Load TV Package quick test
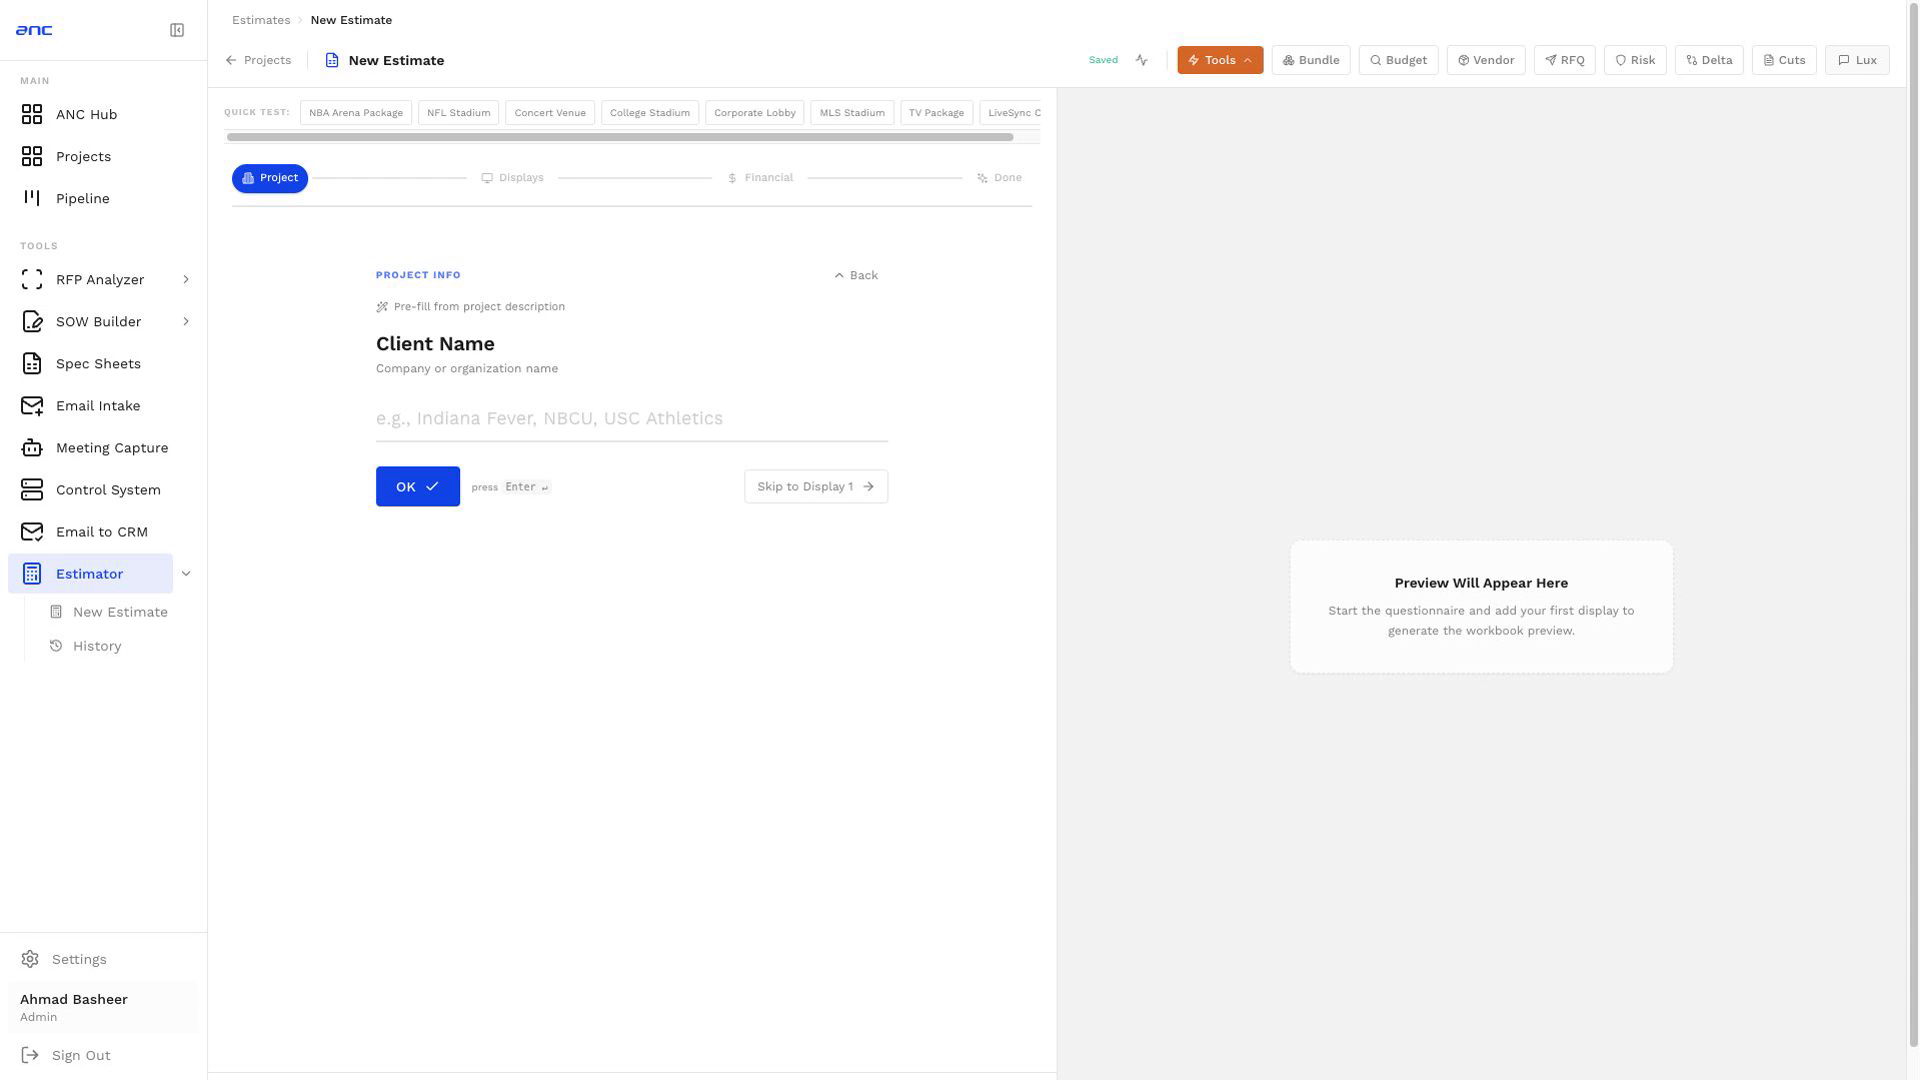Viewport: 1920px width, 1080px height. click(936, 113)
